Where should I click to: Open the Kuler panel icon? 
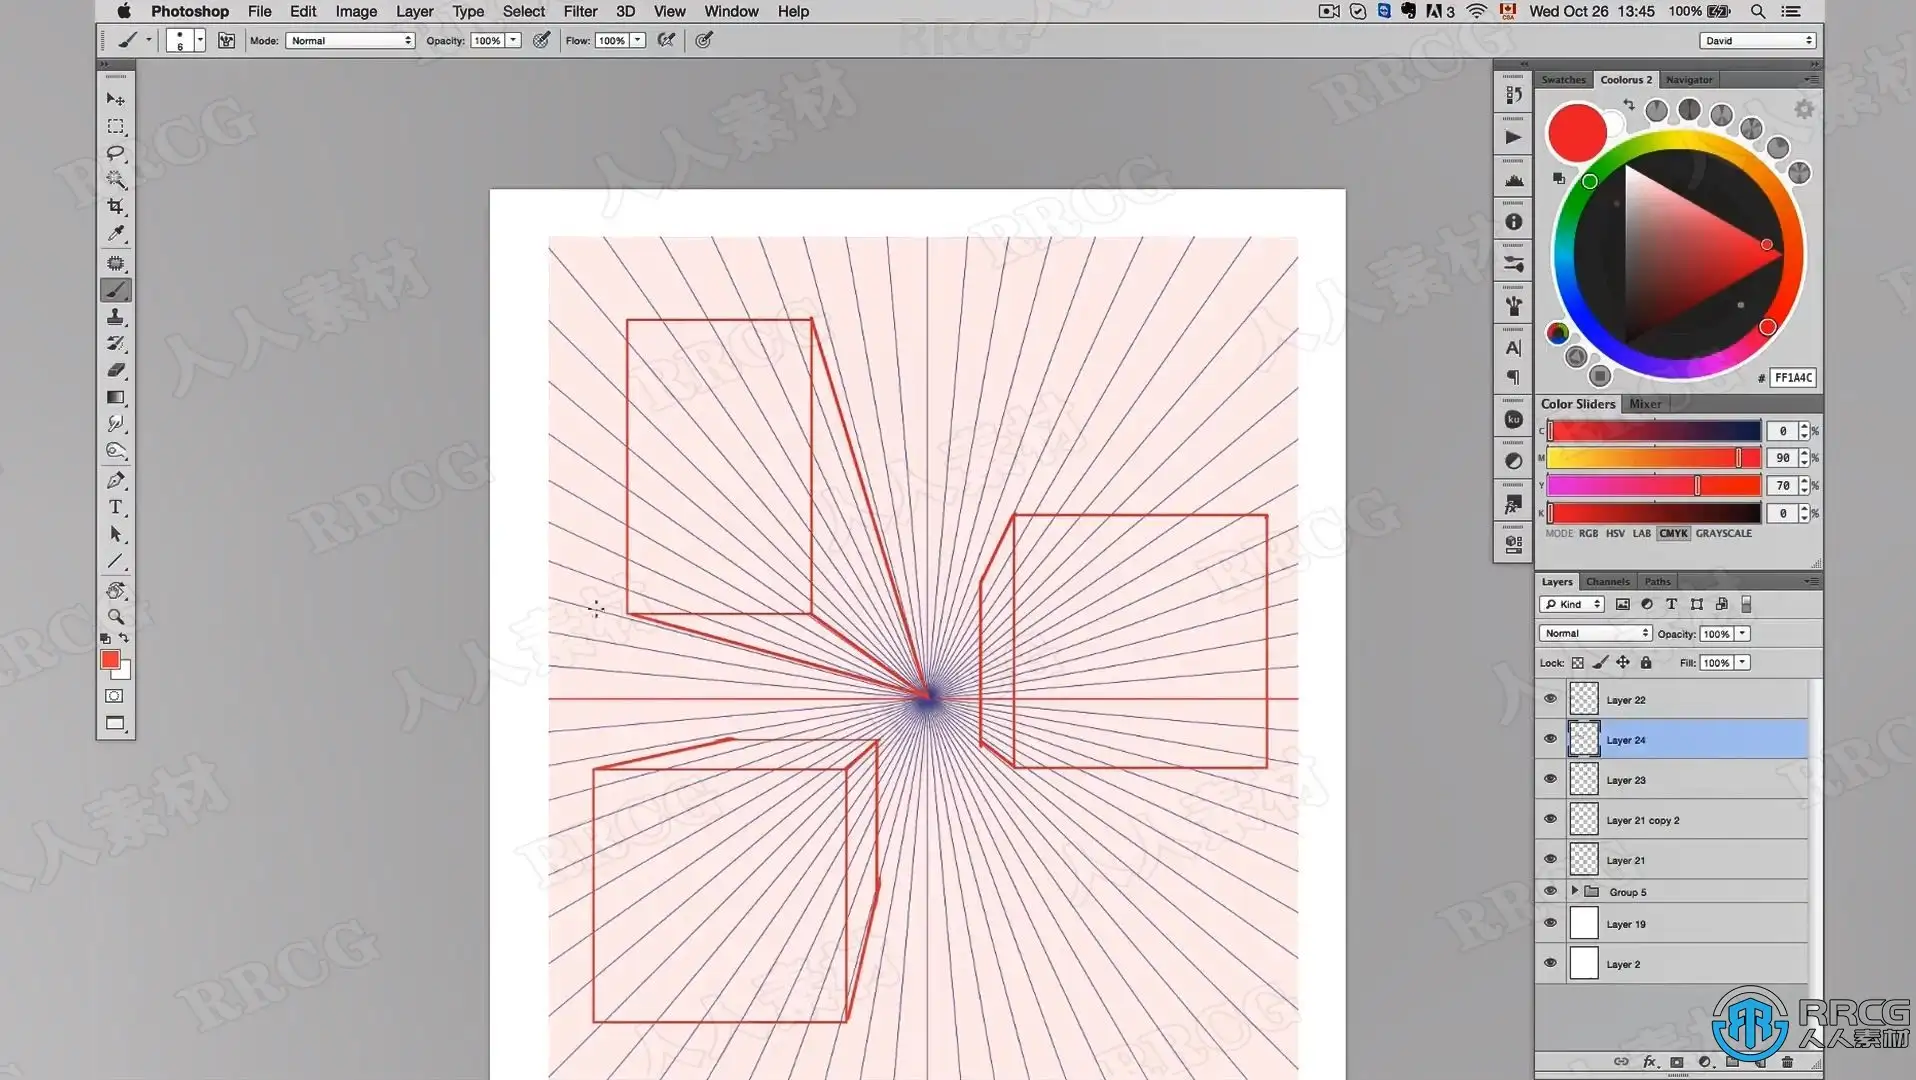click(x=1514, y=420)
